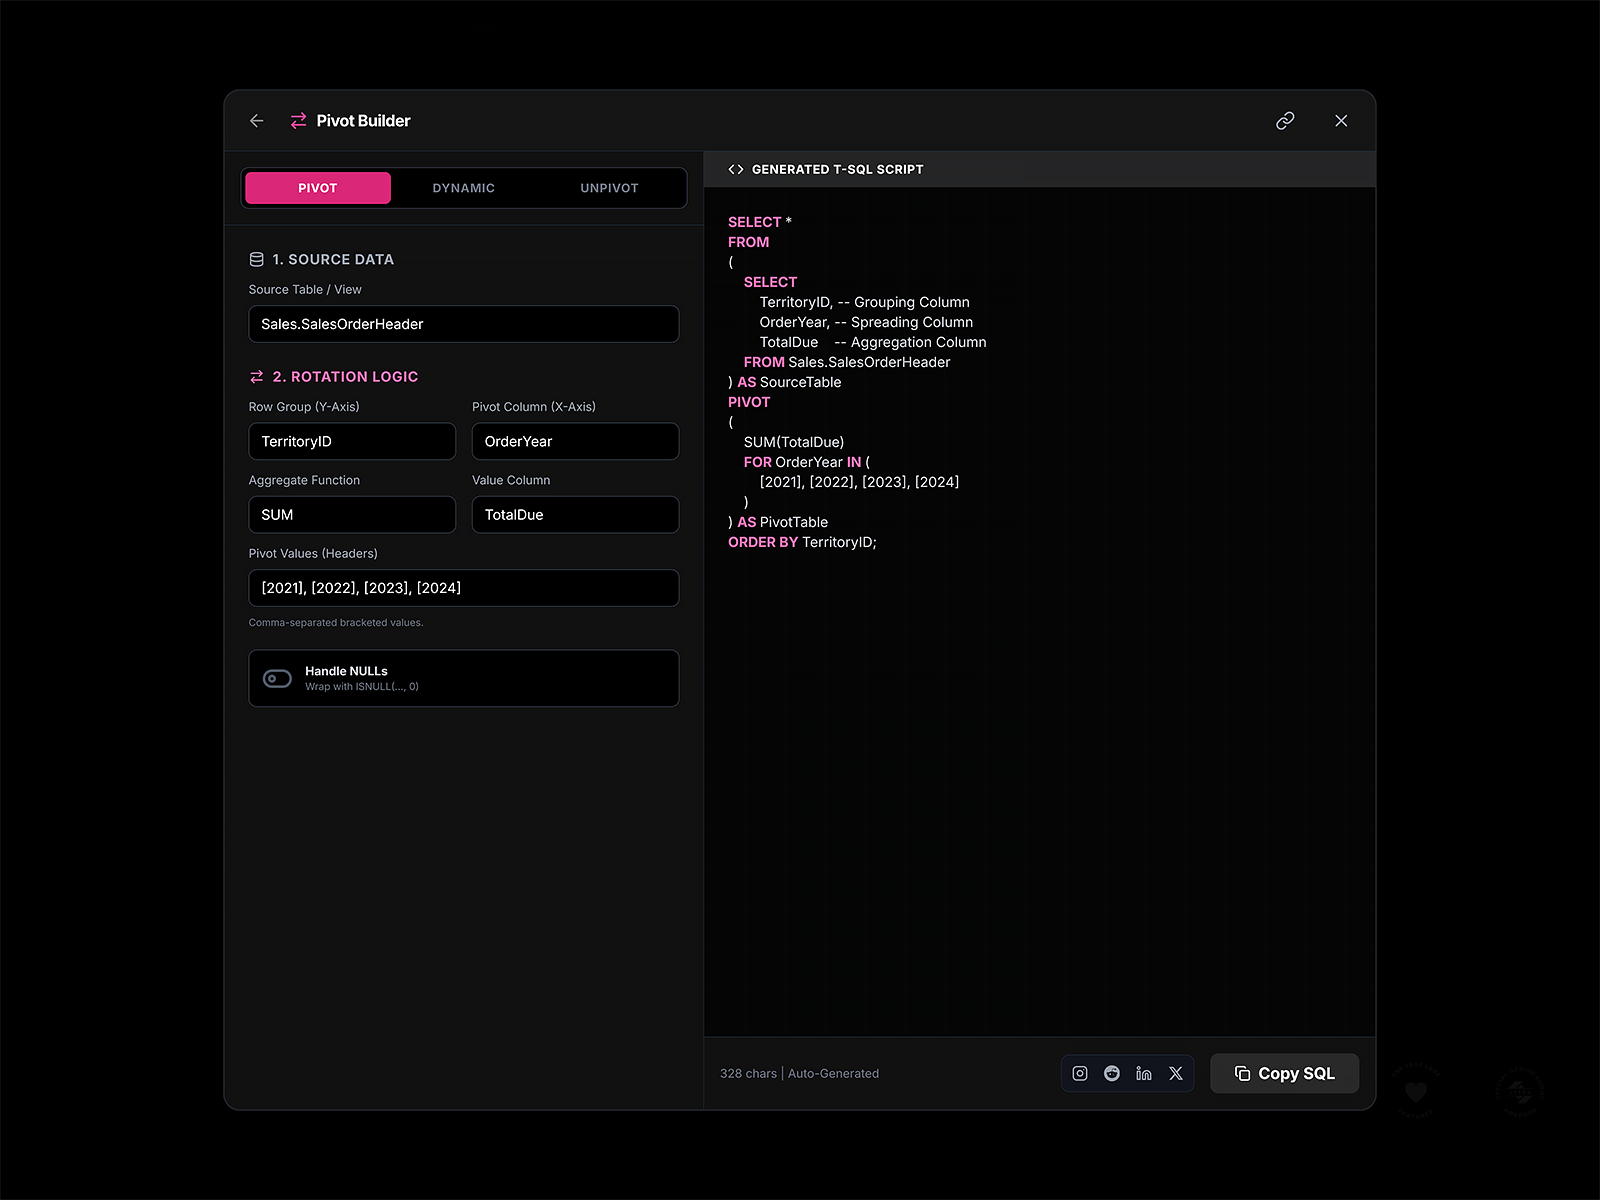Click the TerritoryID Row Group field

coord(352,441)
